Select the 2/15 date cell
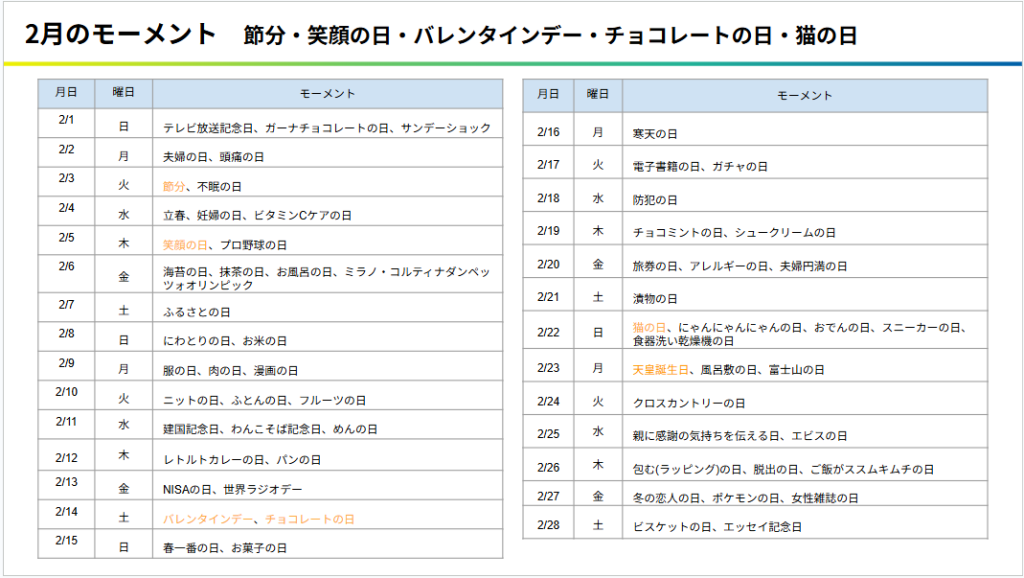 click(67, 541)
